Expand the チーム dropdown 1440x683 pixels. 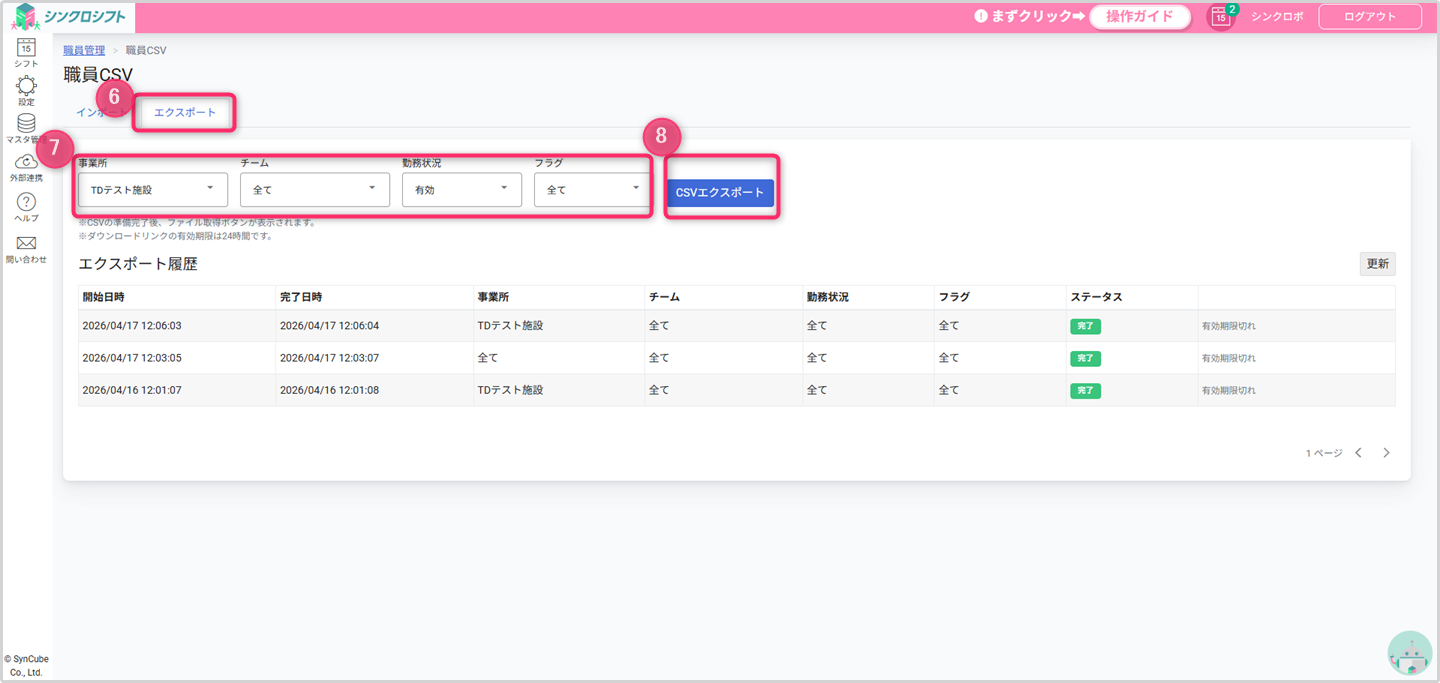(315, 189)
